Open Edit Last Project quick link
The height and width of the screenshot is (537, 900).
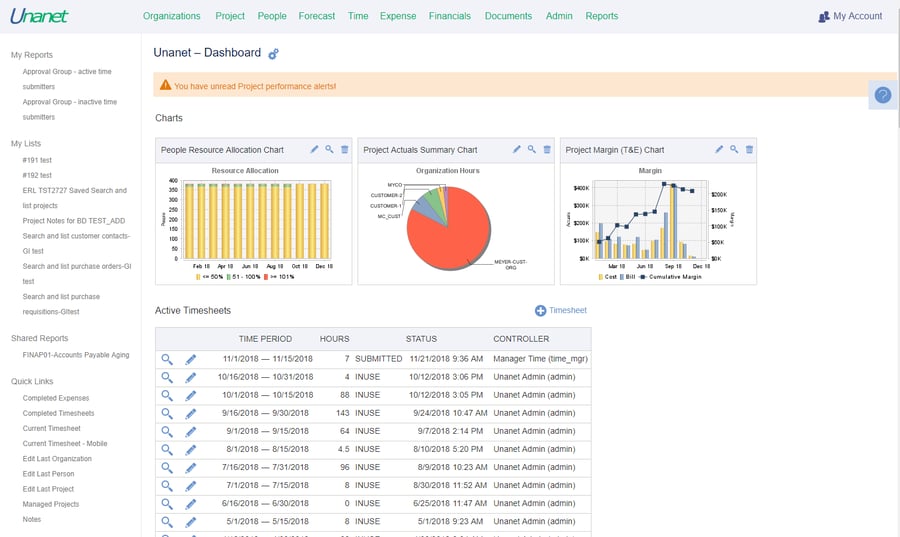(48, 489)
